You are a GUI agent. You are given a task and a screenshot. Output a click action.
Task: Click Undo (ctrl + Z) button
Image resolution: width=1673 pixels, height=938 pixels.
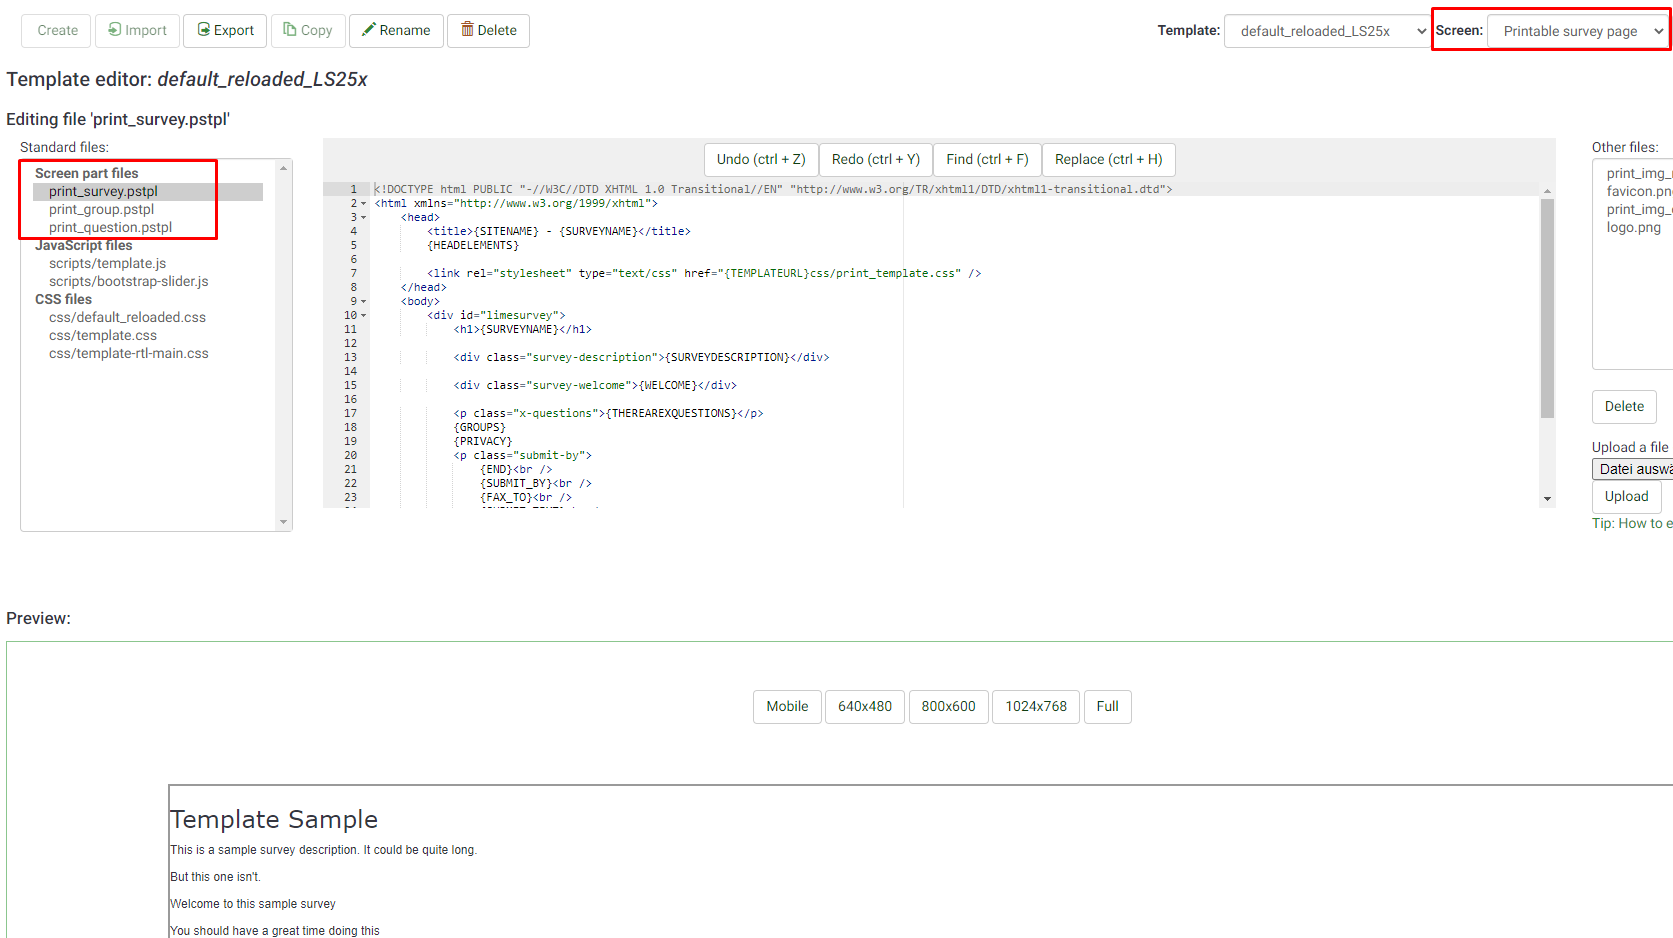[x=760, y=160]
